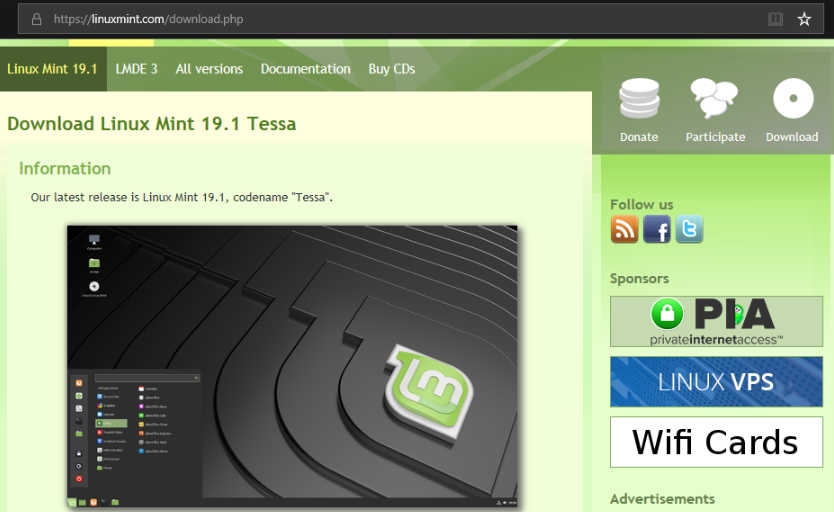
Task: Select the Linux Mint 19.1 tab
Action: click(x=53, y=69)
